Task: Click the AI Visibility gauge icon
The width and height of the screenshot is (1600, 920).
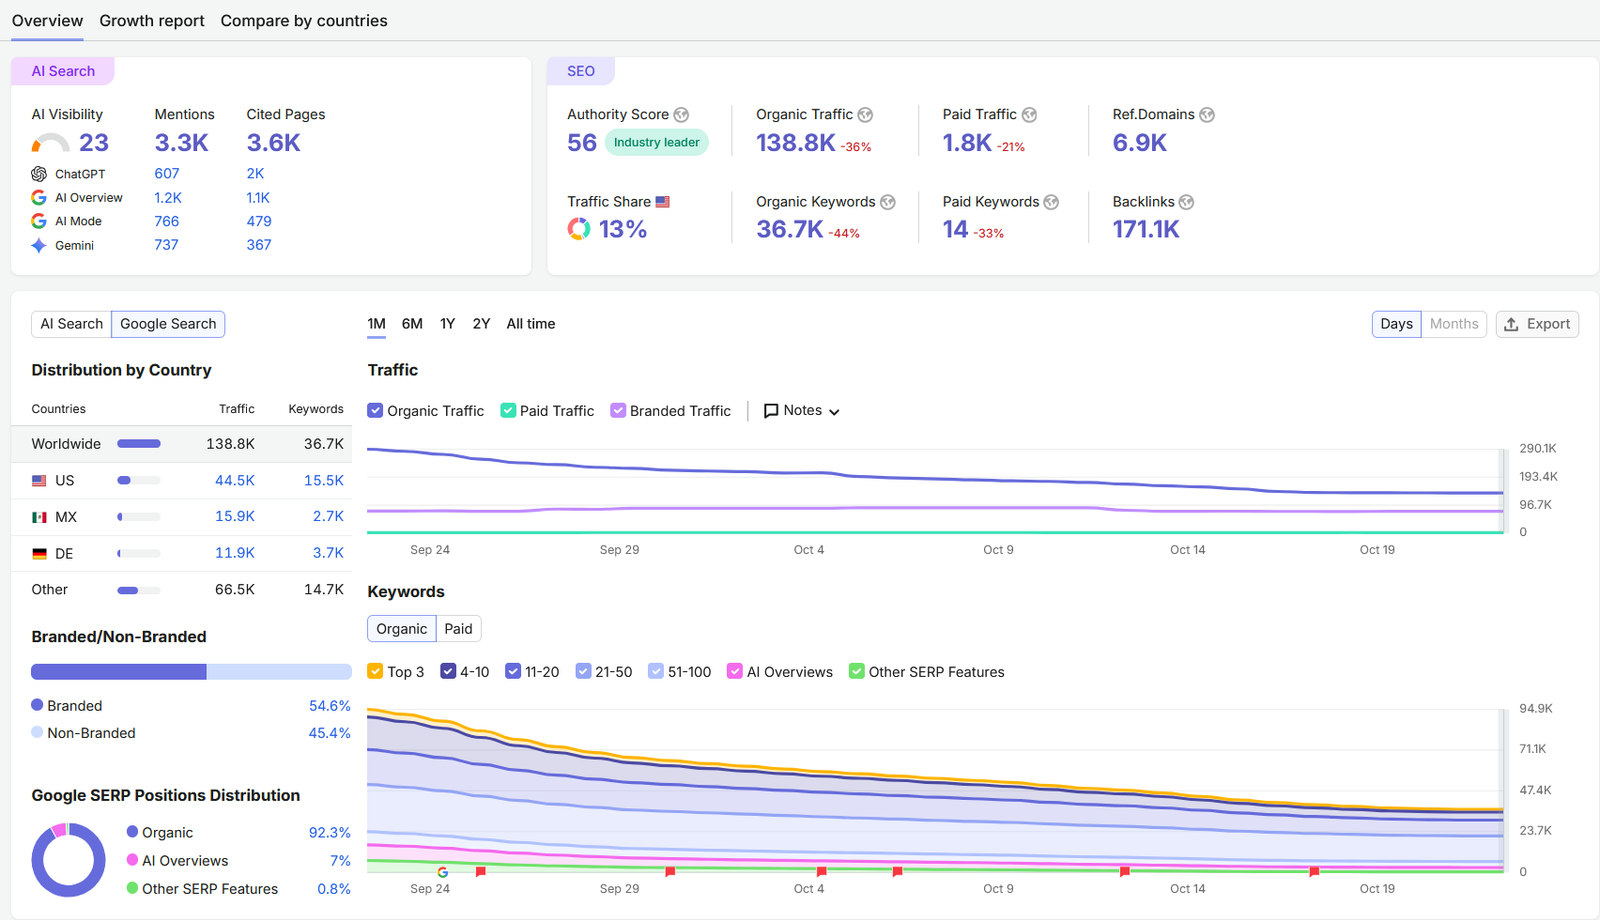Action: (x=50, y=143)
